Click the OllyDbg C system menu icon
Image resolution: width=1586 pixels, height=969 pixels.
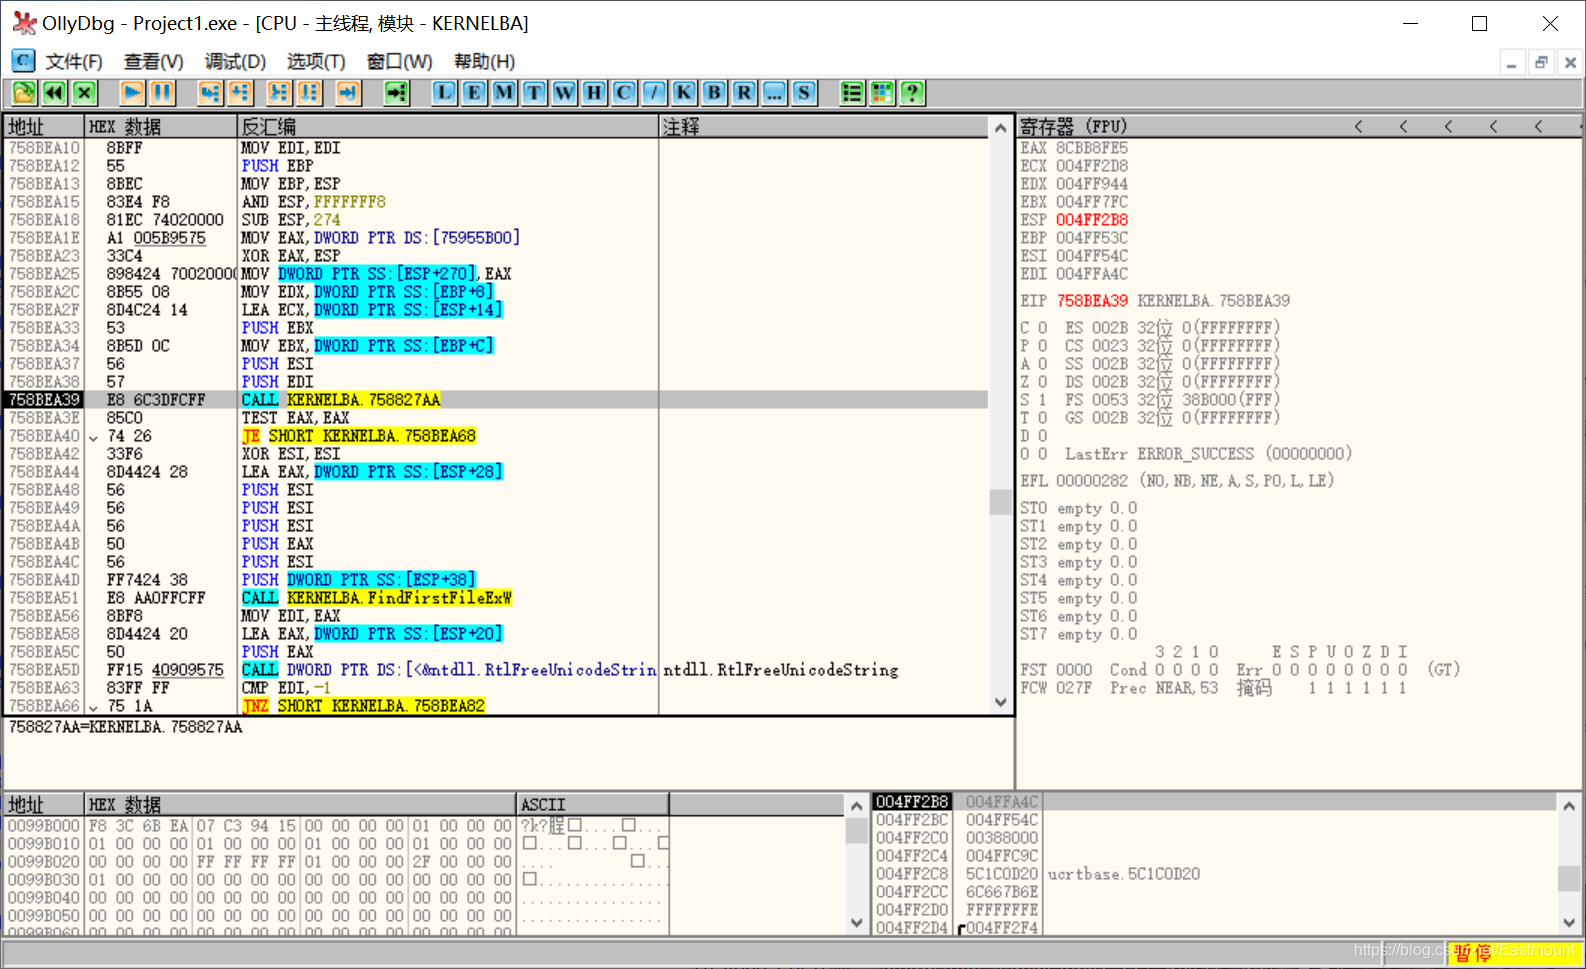point(23,61)
